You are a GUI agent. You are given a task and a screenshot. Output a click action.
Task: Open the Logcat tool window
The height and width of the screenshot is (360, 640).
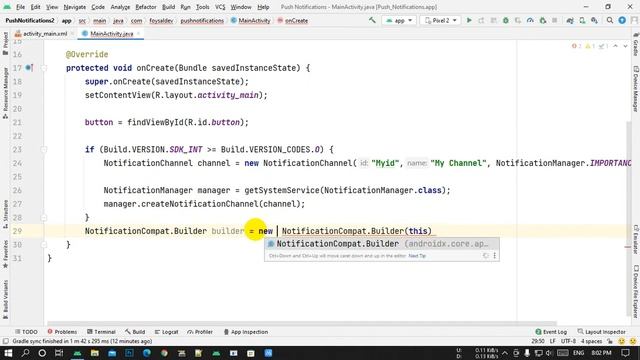pos(167,332)
